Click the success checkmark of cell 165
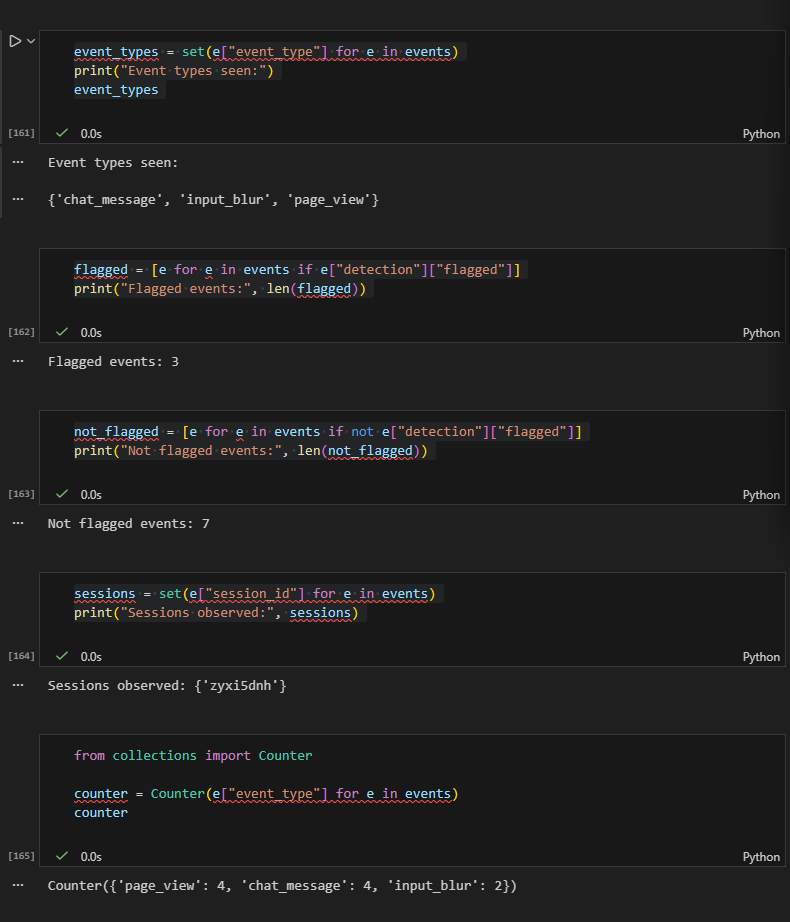790x922 pixels. tap(63, 856)
